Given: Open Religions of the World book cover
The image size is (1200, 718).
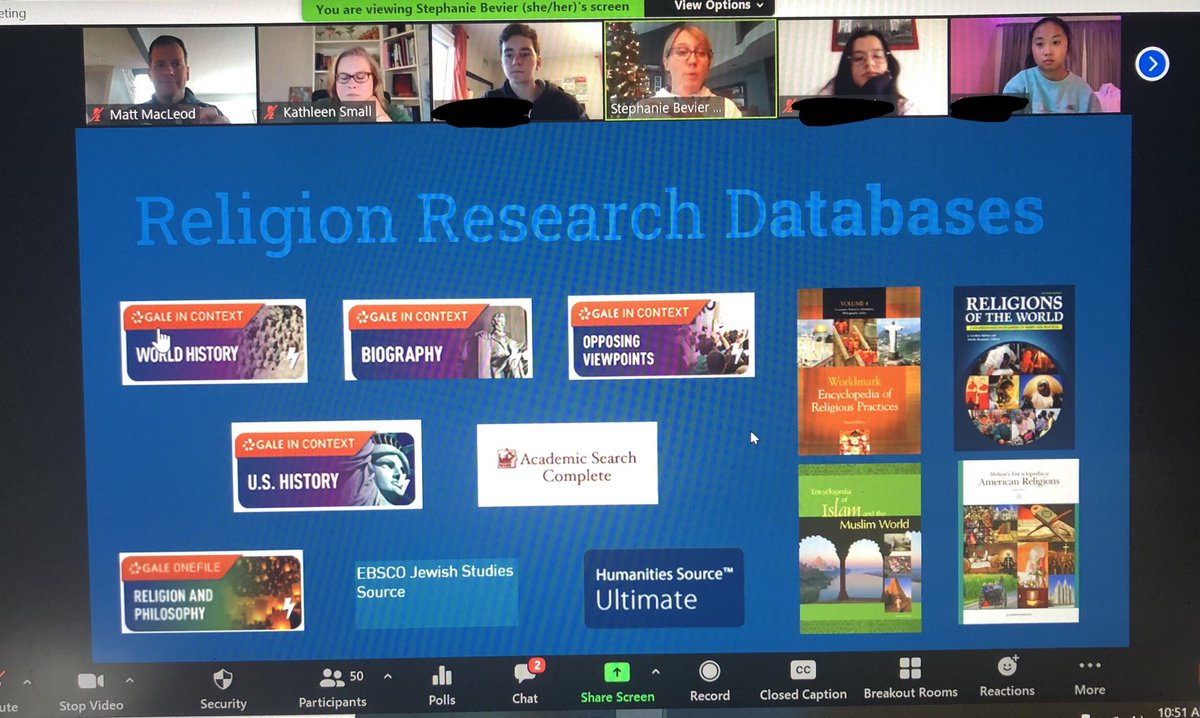Looking at the screenshot, I should tap(1014, 368).
